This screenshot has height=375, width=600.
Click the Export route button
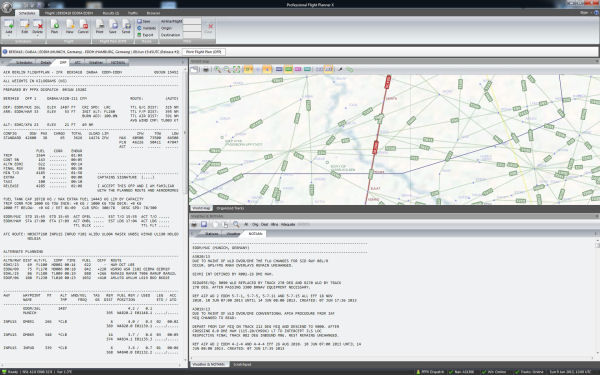[145, 35]
